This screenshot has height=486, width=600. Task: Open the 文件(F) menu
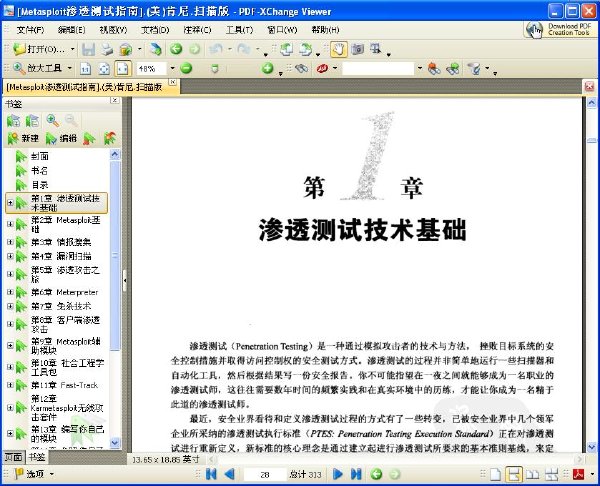coord(31,29)
